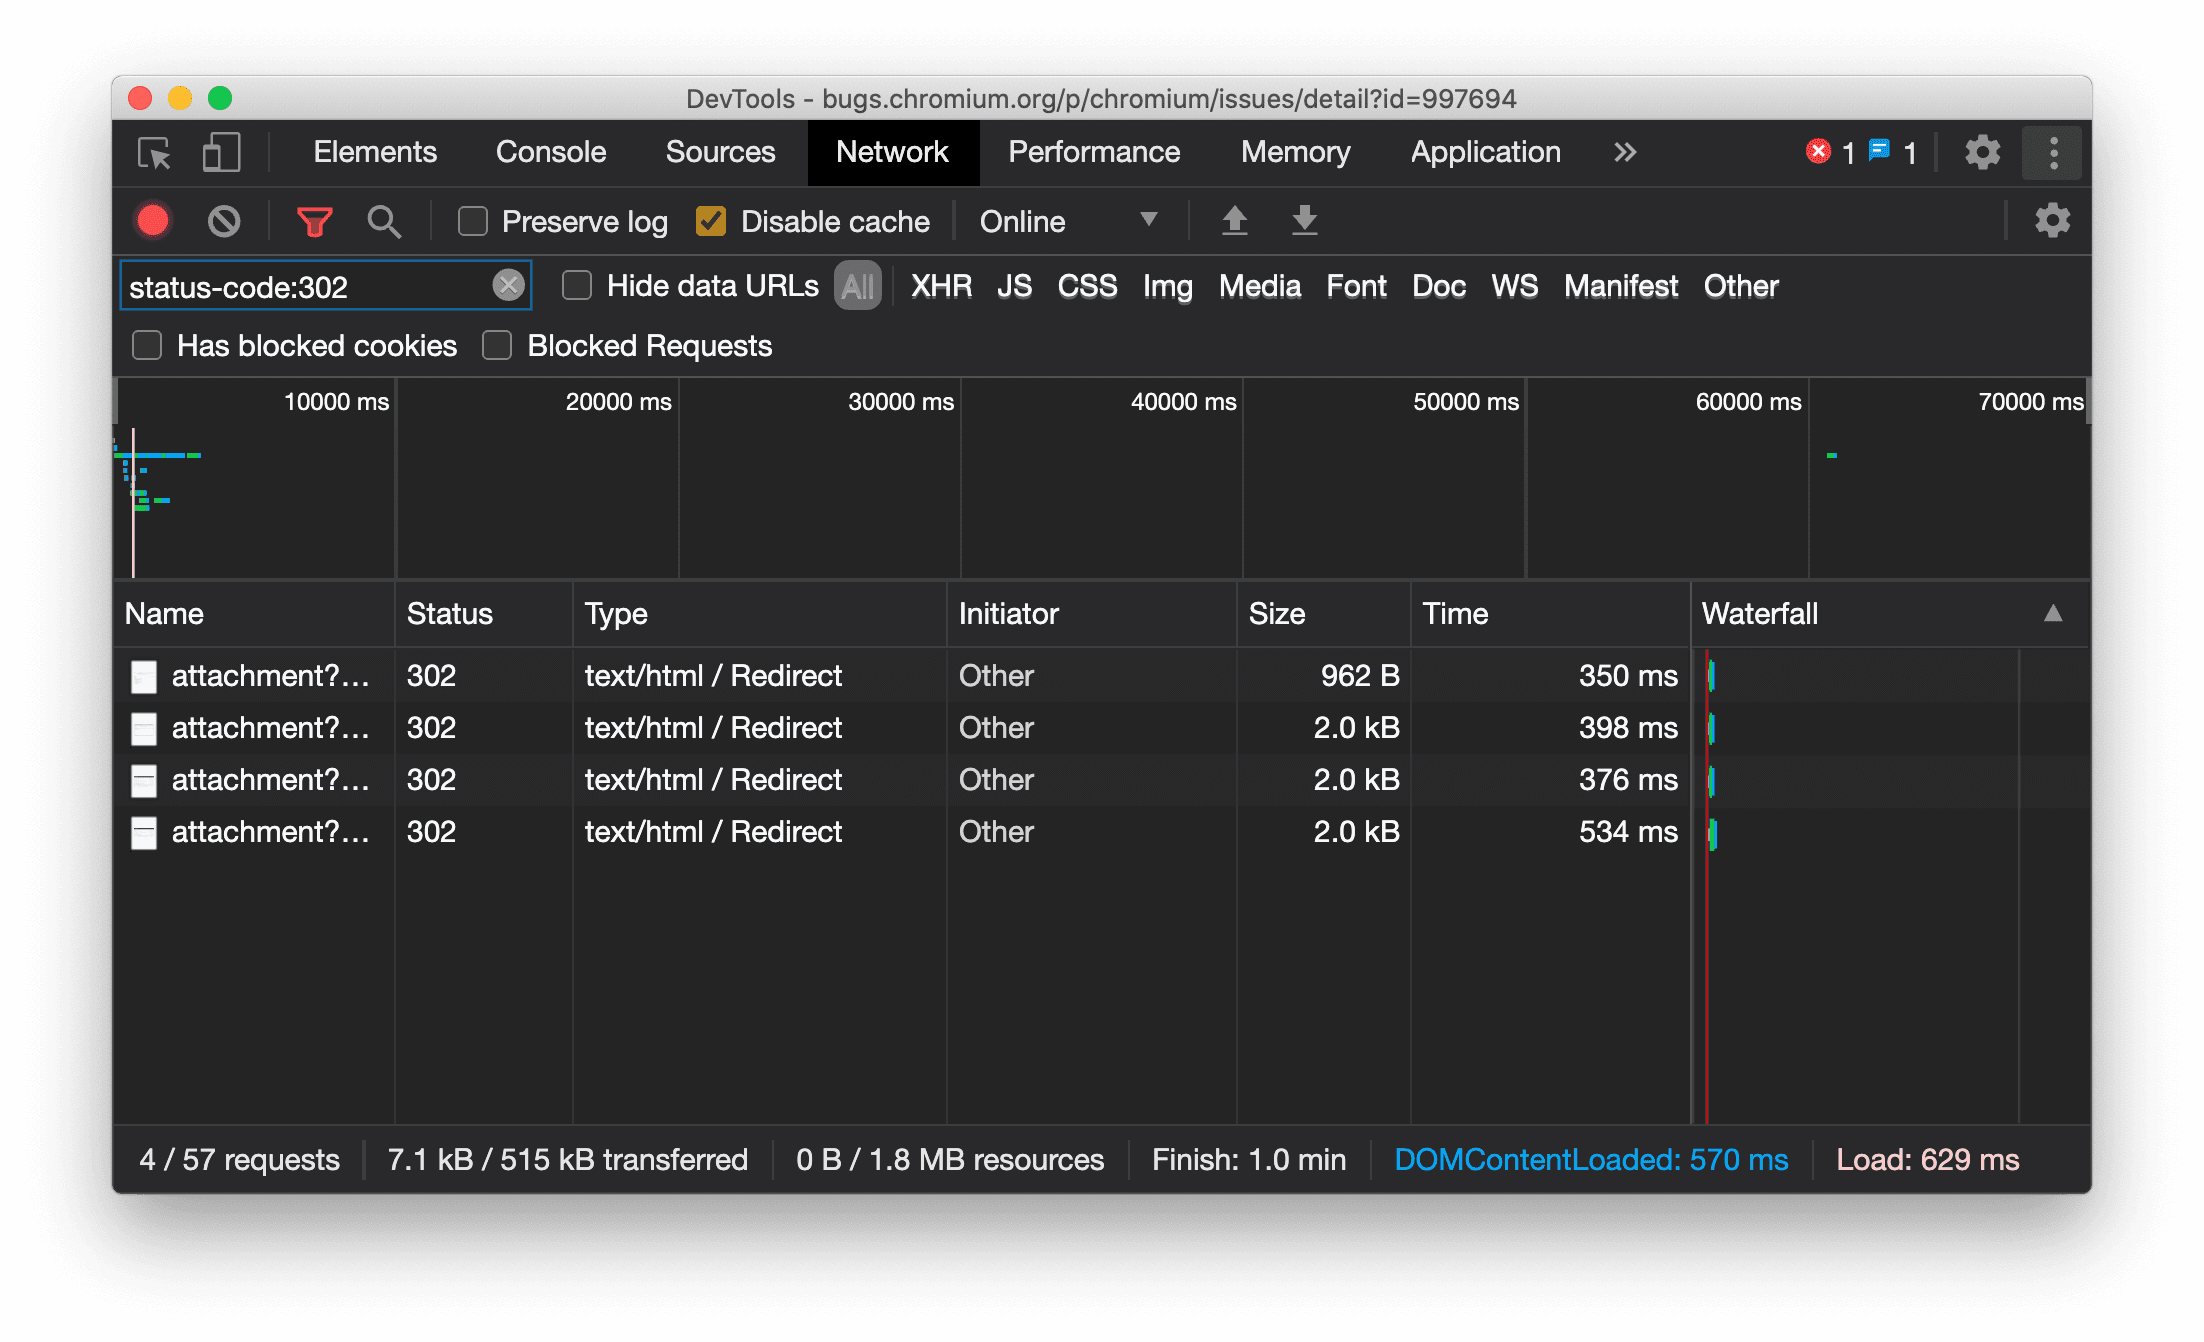Click the DevTools settings gear icon
2204x1342 pixels.
(1980, 153)
